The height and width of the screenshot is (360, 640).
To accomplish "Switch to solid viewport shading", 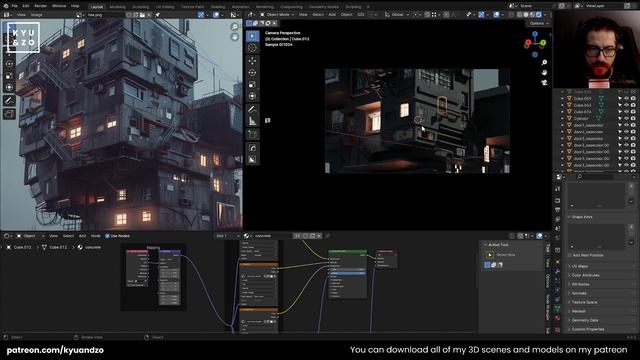I will [526, 15].
